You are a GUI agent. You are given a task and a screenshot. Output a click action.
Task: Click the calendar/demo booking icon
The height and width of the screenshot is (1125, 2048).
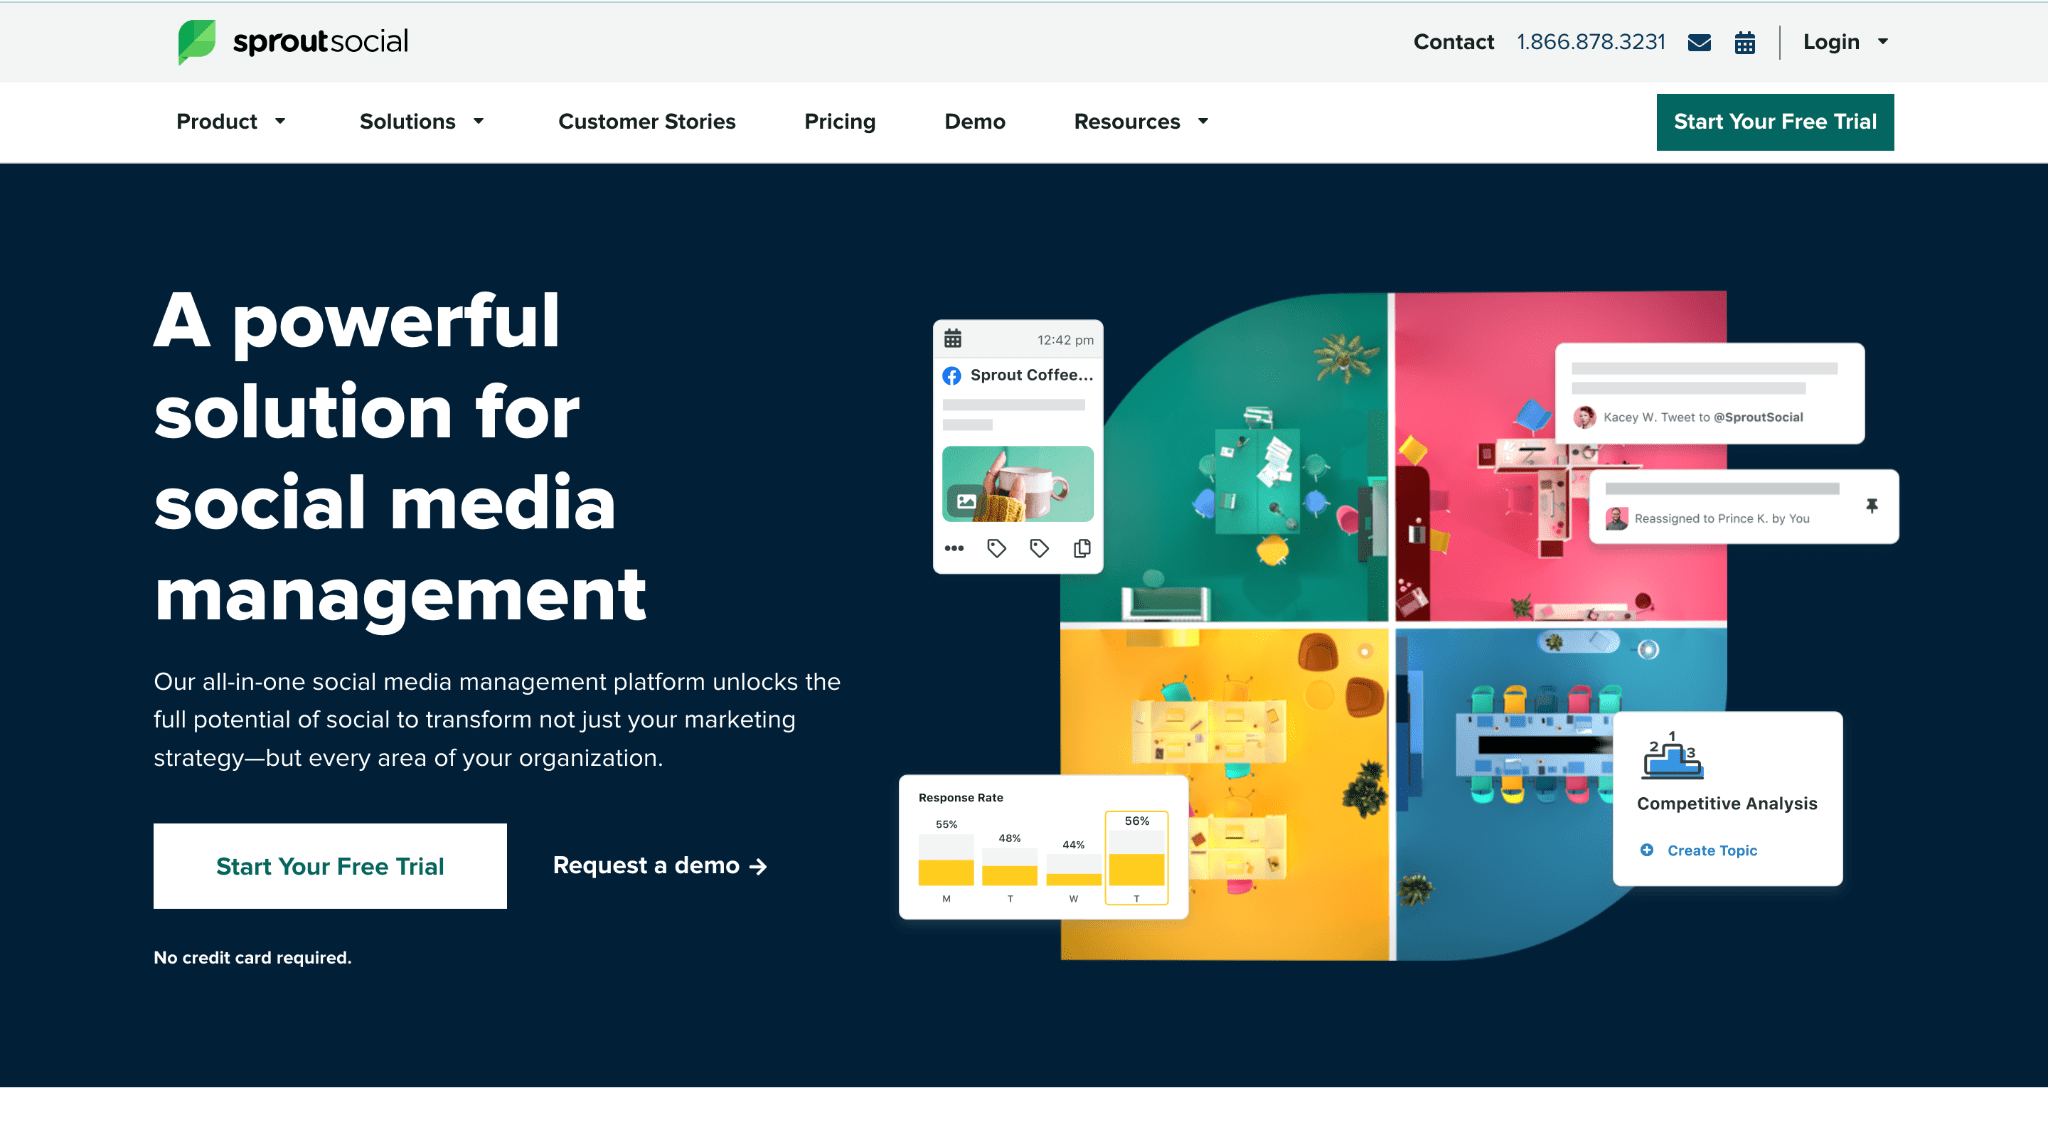[x=1746, y=42]
